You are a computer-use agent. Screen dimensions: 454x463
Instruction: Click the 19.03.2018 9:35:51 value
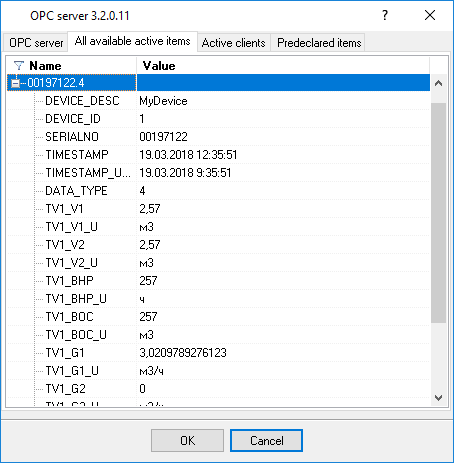[185, 173]
